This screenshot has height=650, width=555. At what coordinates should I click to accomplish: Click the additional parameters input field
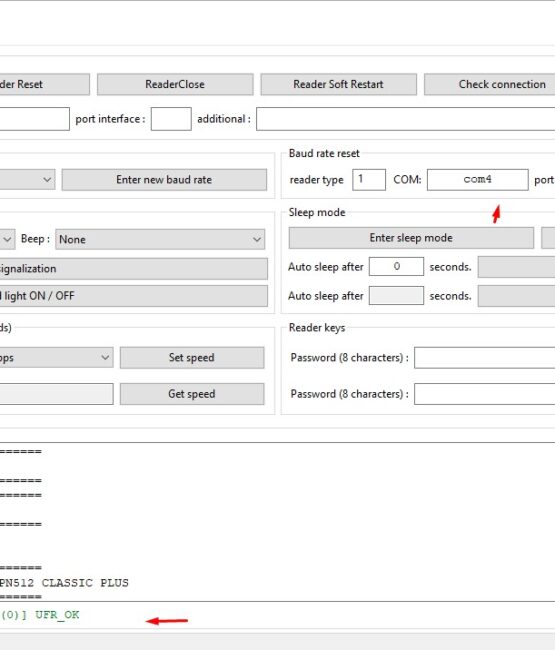[x=405, y=119]
